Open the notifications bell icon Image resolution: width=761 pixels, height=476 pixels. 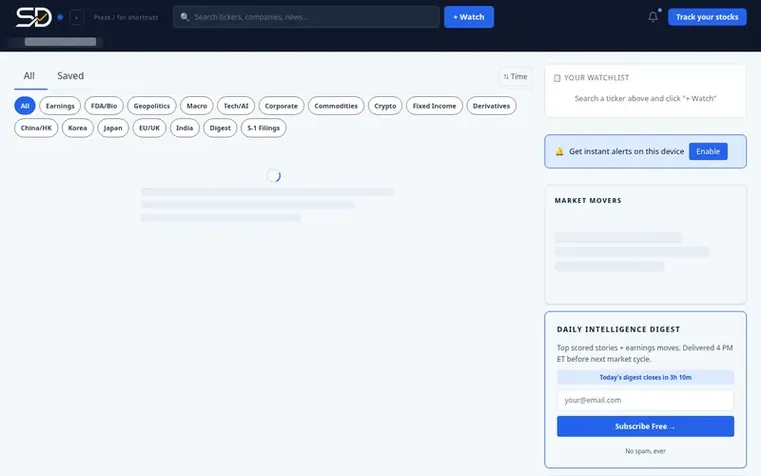(x=653, y=17)
